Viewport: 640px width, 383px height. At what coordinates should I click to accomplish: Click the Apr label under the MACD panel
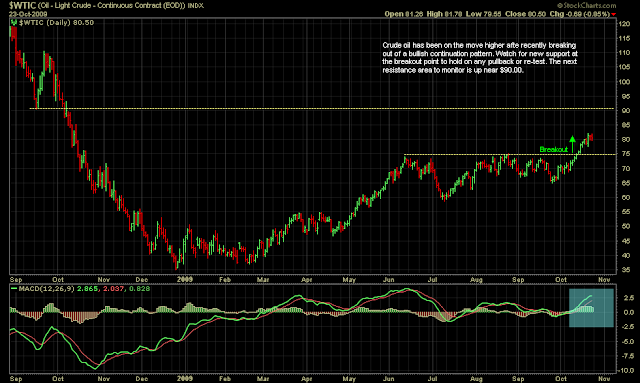pyautogui.click(x=306, y=379)
